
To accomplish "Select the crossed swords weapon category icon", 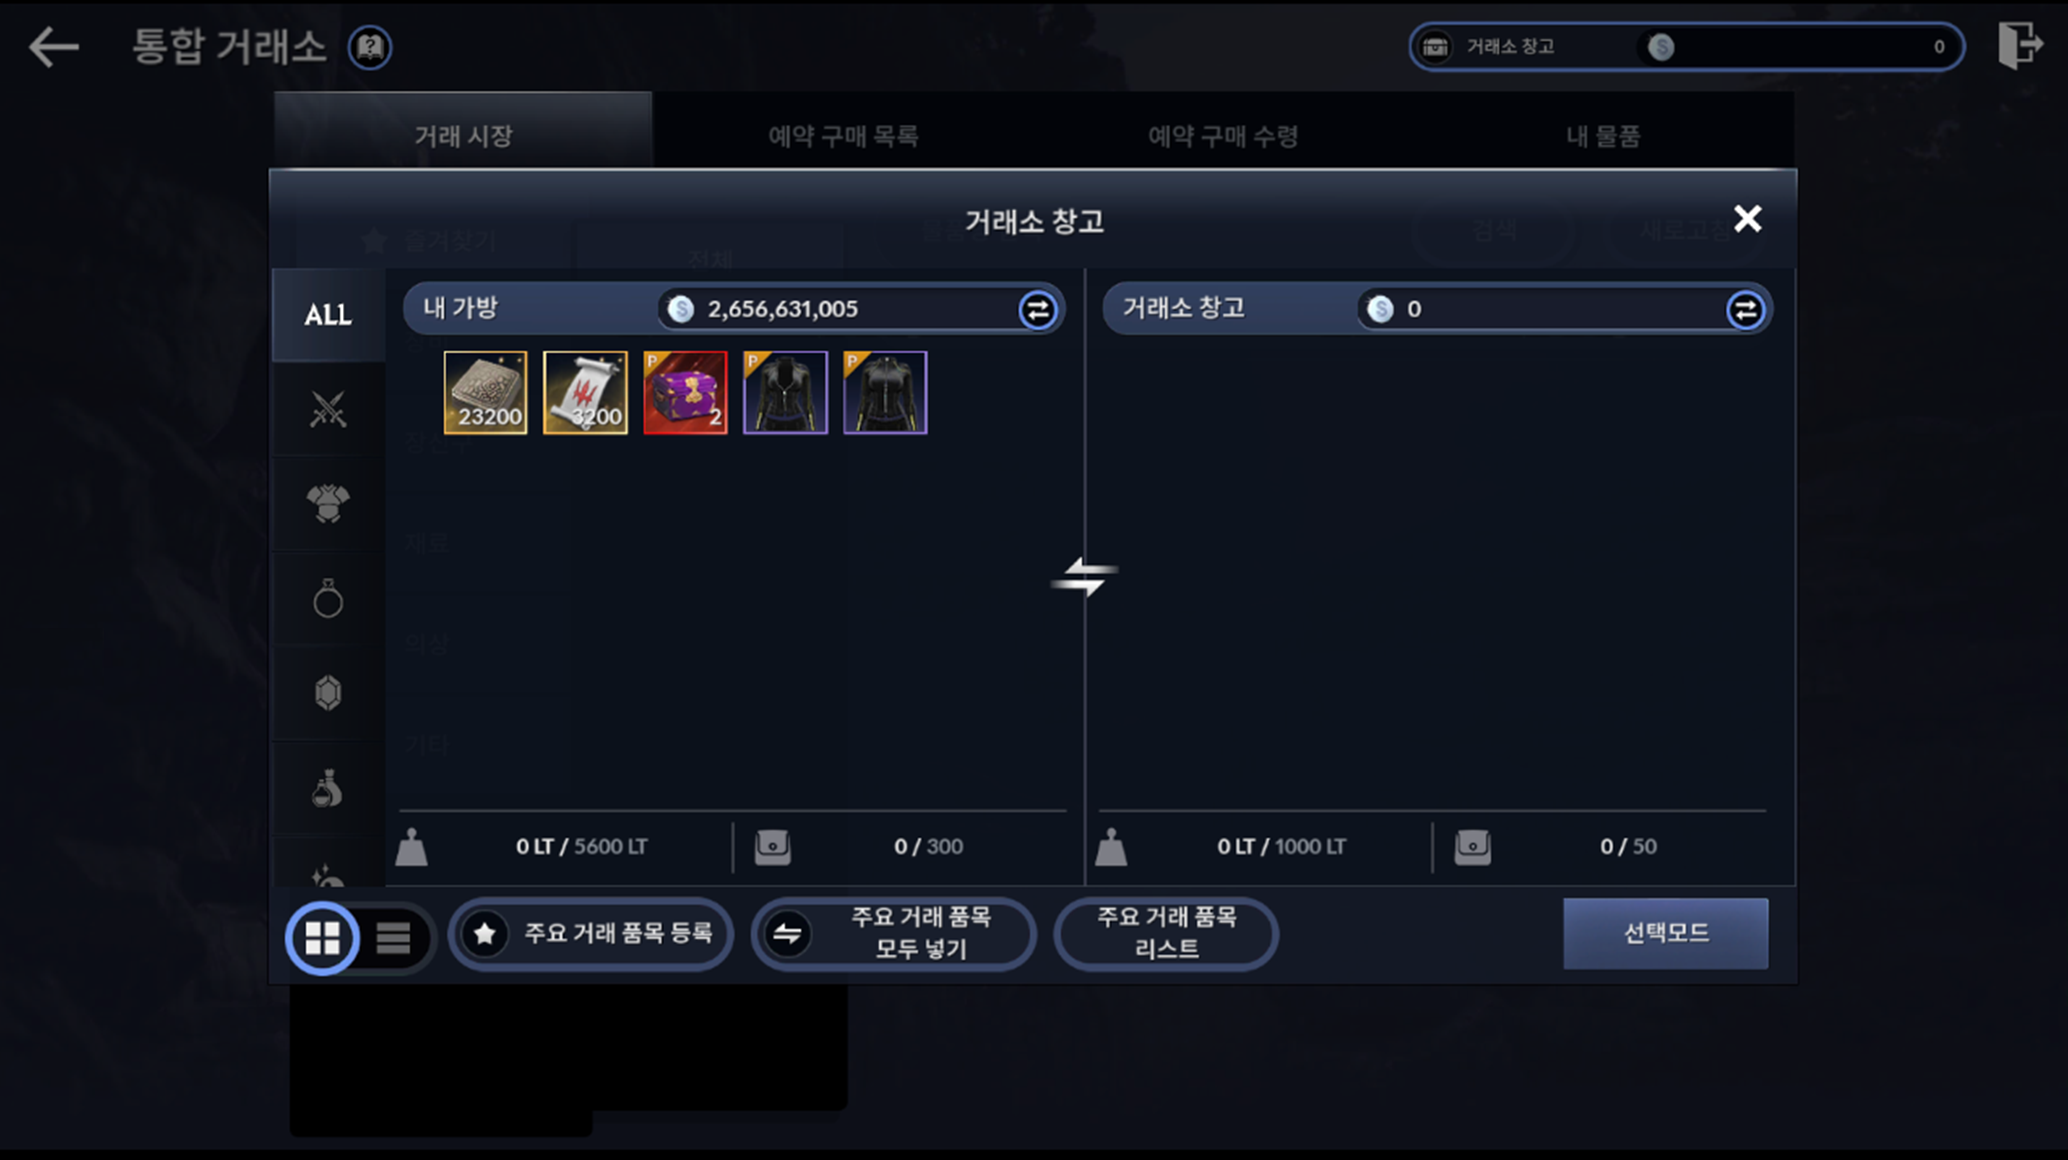I will coord(328,409).
